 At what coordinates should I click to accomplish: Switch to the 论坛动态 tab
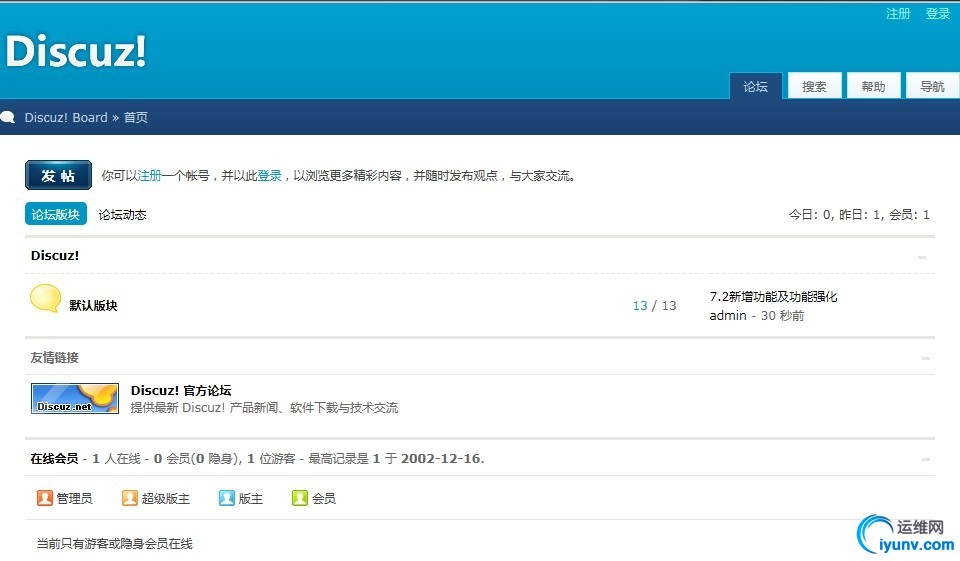[122, 214]
